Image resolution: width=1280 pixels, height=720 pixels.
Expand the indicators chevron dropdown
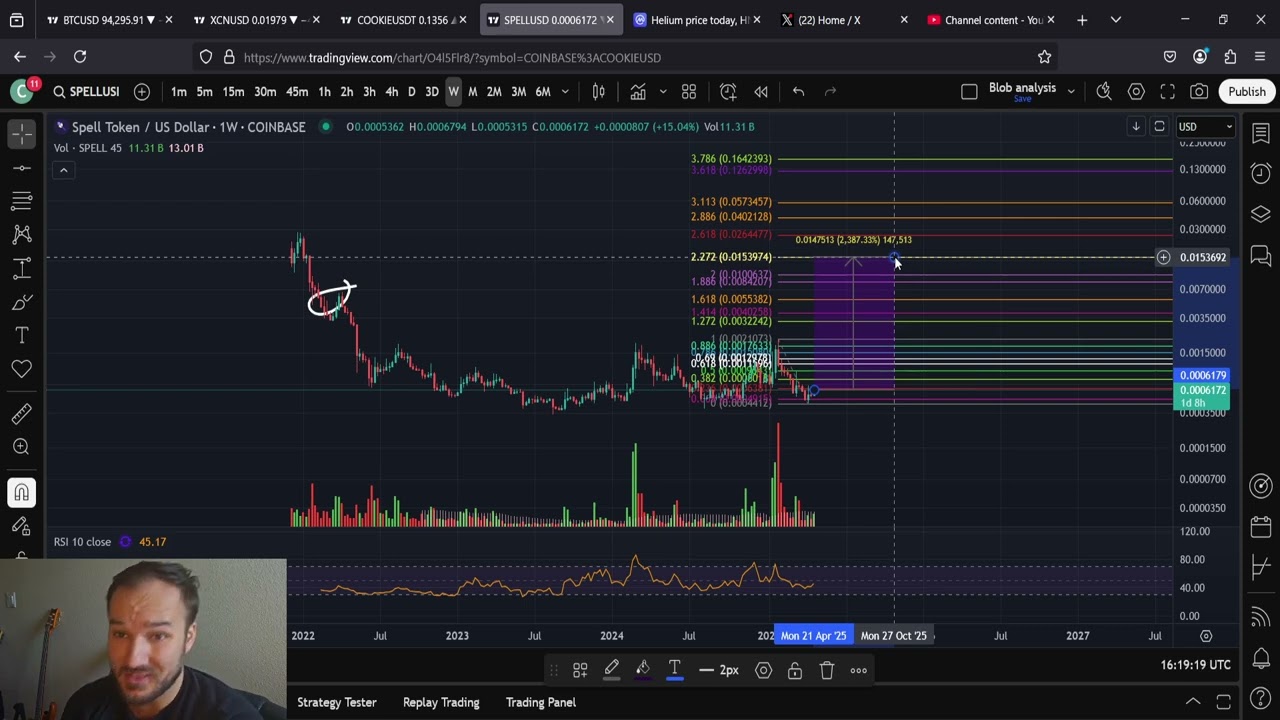click(x=662, y=92)
